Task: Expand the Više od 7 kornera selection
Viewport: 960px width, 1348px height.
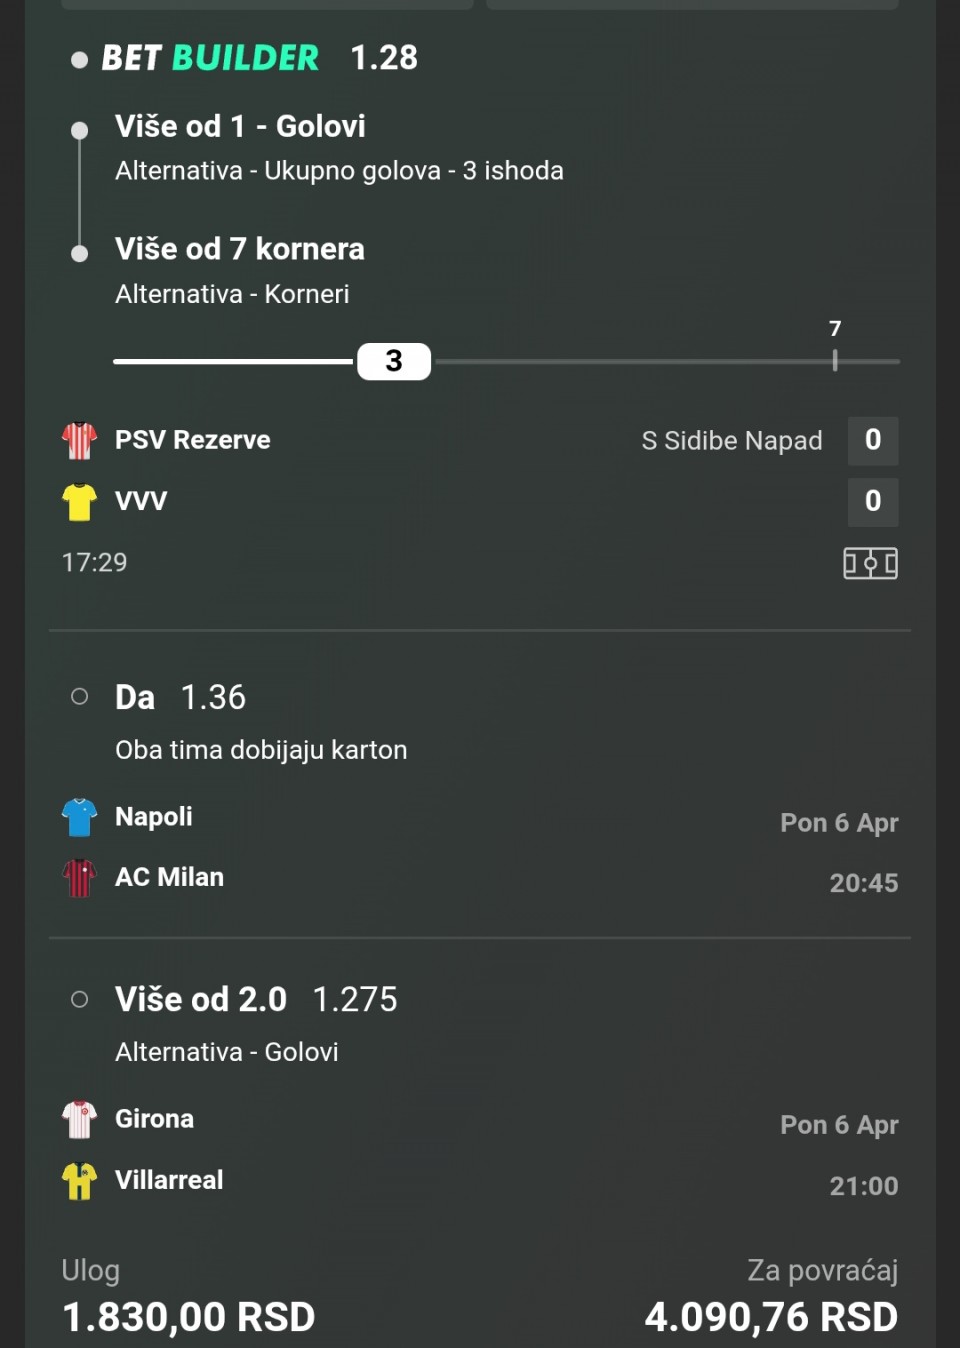Action: tap(240, 249)
